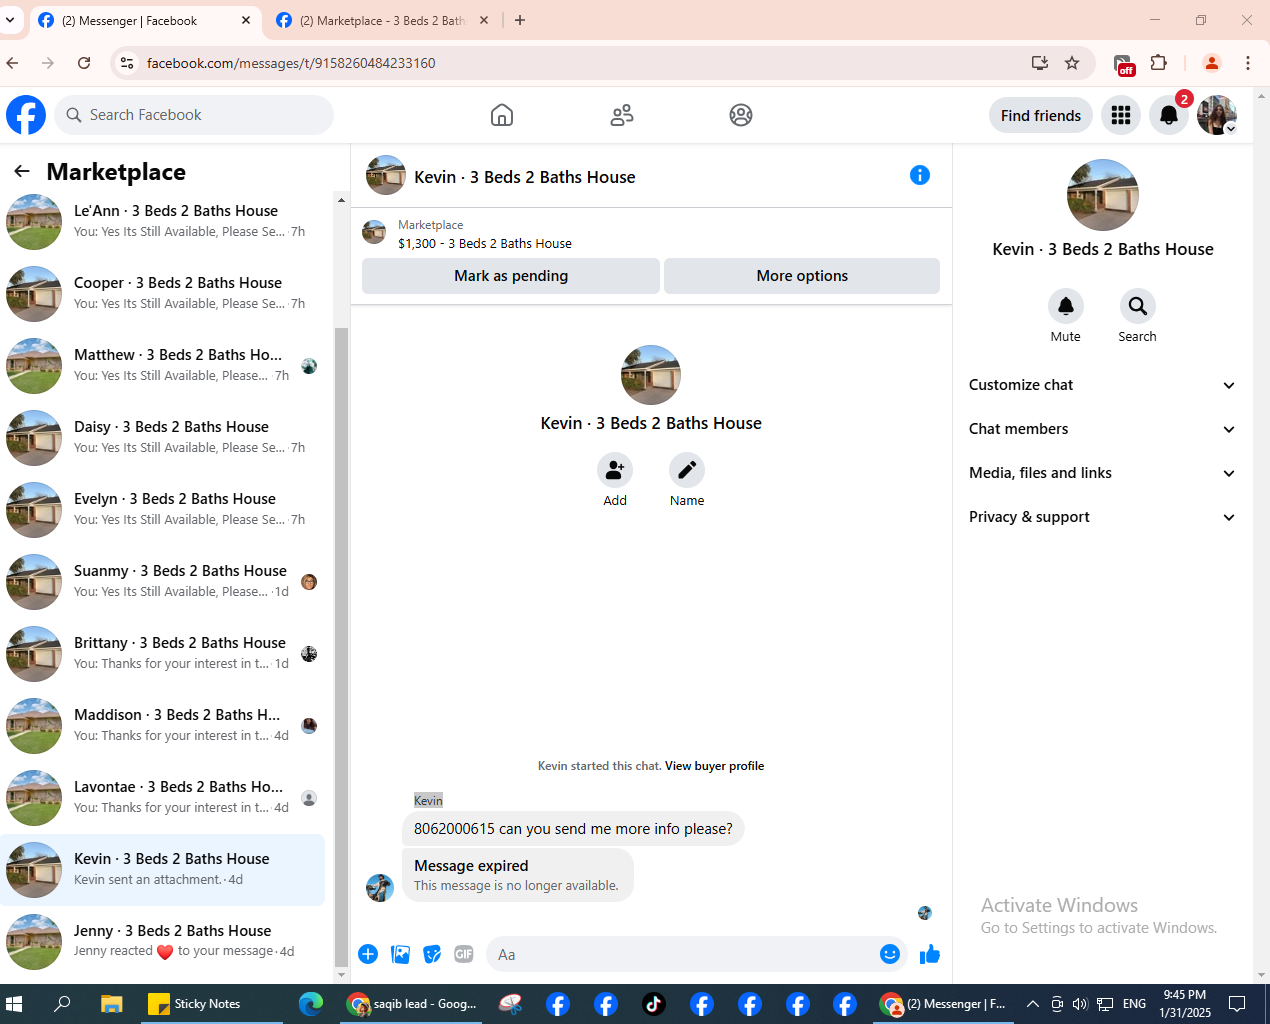This screenshot has height=1024, width=1270.
Task: Open the Chrome profile avatar
Action: point(1212,63)
